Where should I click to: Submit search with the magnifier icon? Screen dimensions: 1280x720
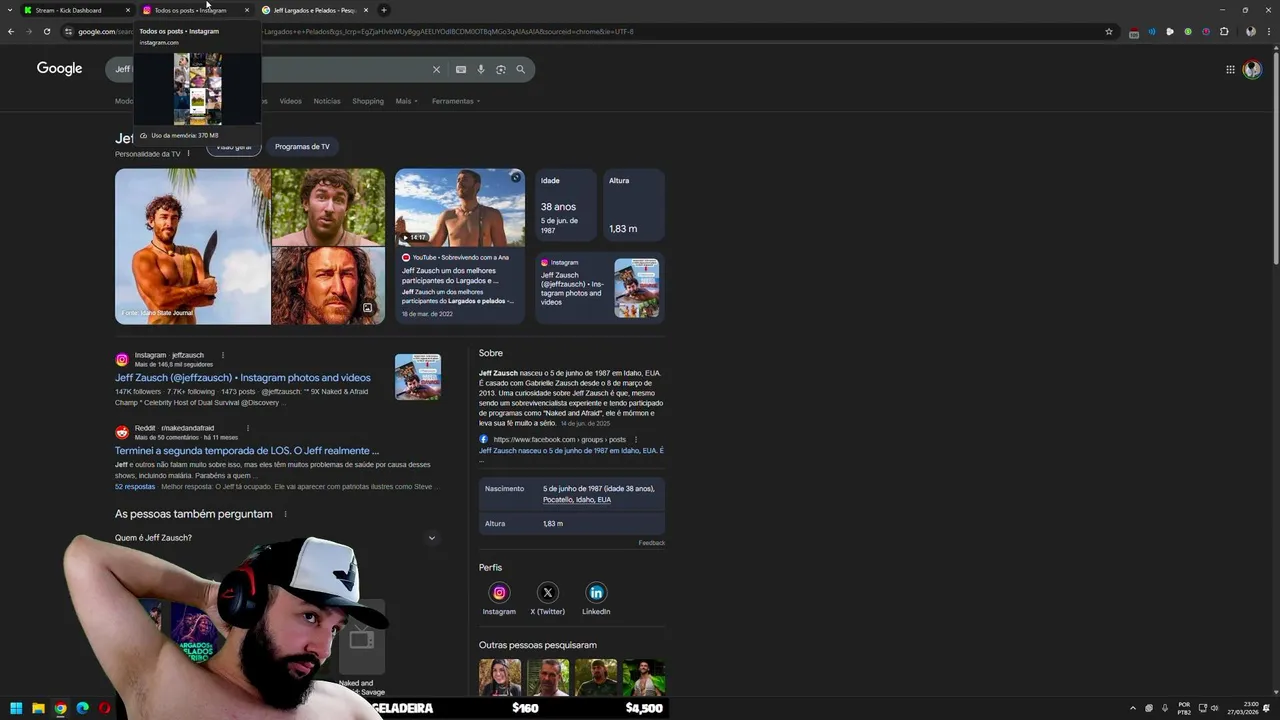pos(520,69)
